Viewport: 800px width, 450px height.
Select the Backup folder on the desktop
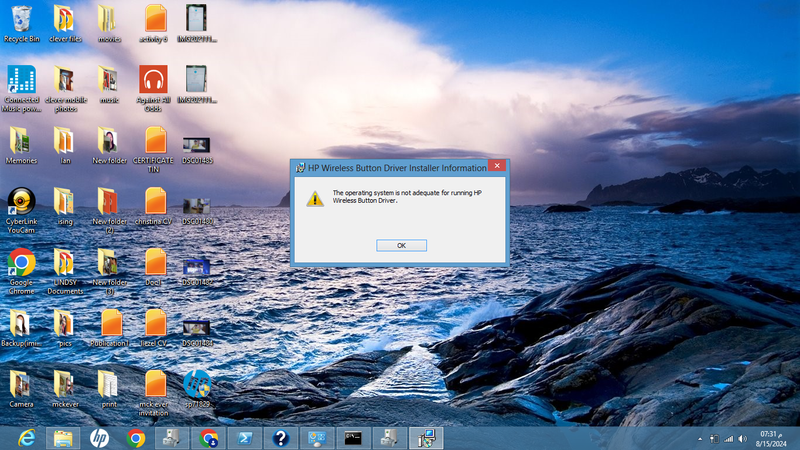click(x=21, y=328)
